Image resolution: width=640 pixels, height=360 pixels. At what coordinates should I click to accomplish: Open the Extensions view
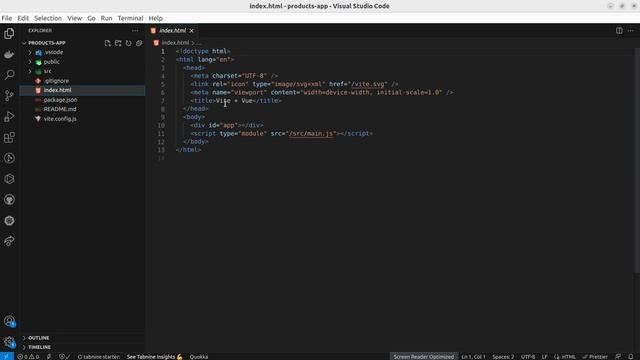pos(9,138)
